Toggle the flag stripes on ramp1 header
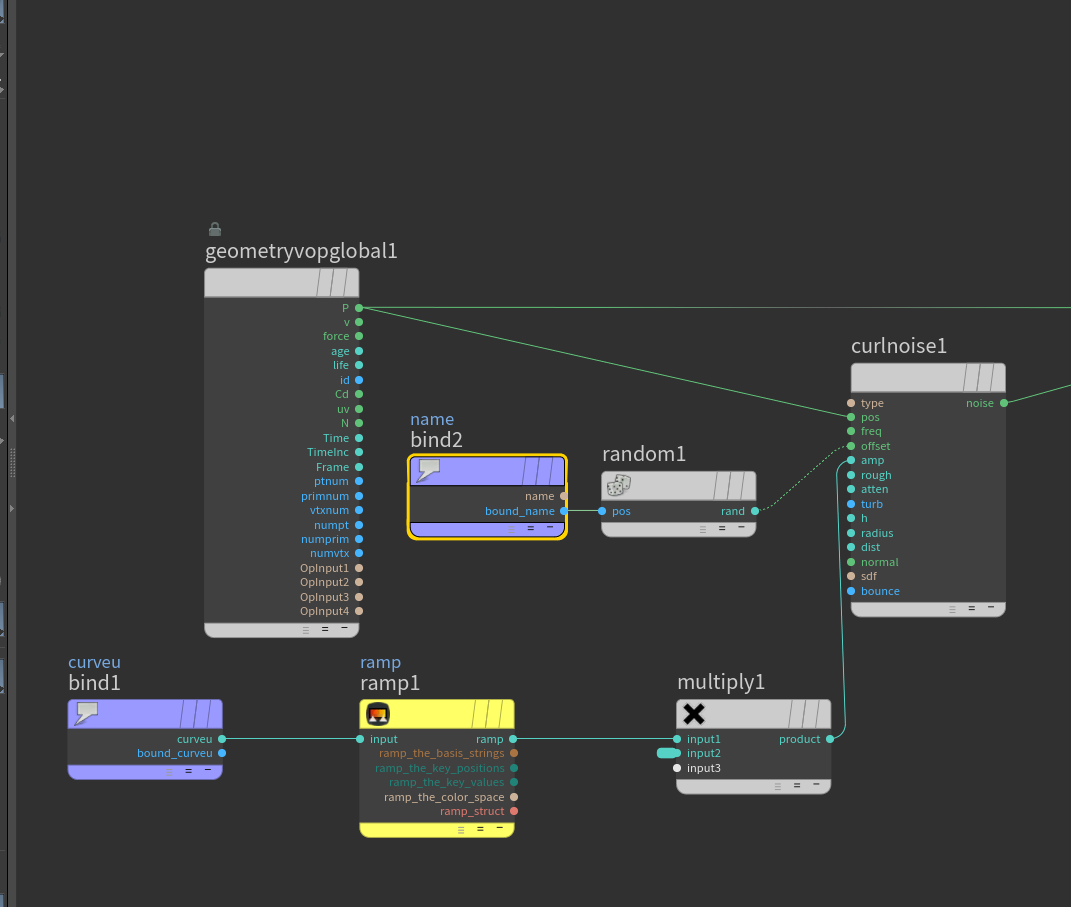This screenshot has width=1071, height=907. click(x=491, y=714)
